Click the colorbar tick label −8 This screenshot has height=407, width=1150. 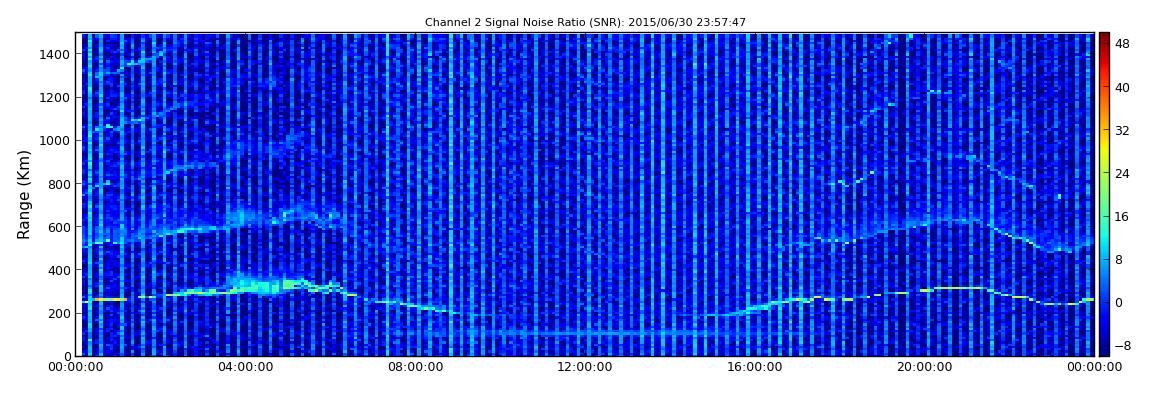coord(1122,345)
